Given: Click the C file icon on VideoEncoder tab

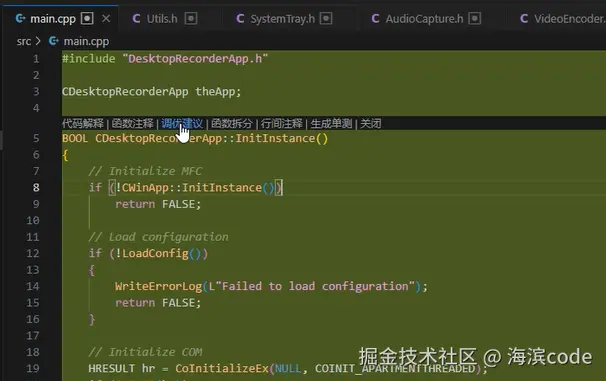Looking at the screenshot, I should (524, 19).
